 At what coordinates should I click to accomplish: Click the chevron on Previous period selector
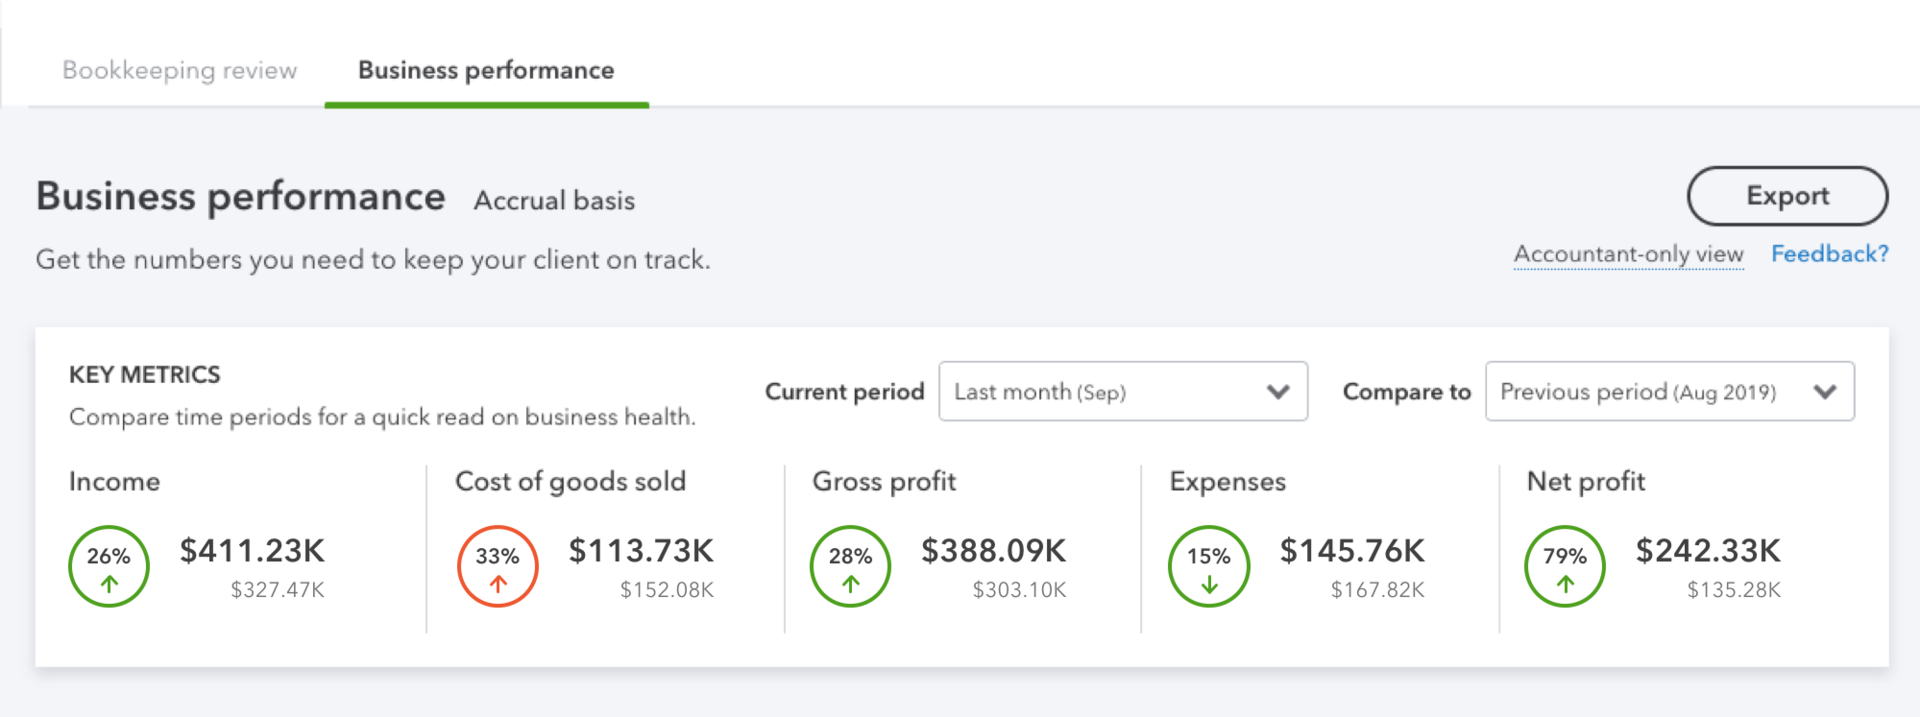(x=1824, y=392)
